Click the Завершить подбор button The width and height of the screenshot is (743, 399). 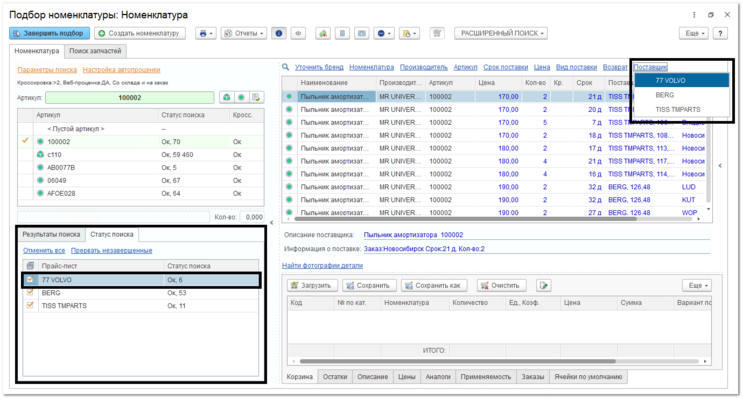pyautogui.click(x=49, y=33)
